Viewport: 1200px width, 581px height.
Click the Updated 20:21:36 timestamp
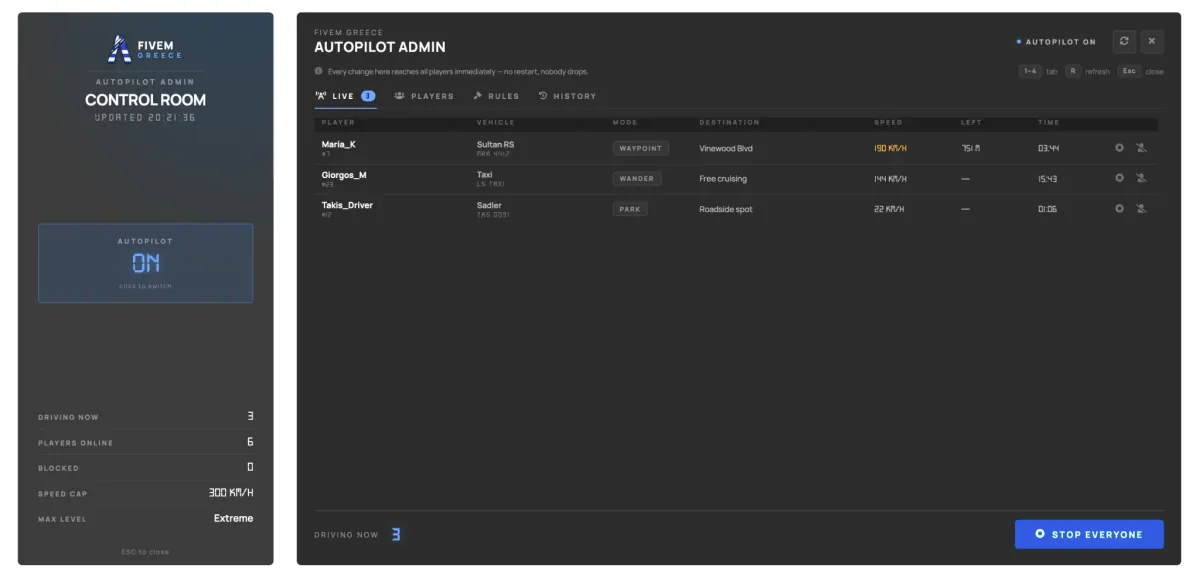tap(145, 117)
